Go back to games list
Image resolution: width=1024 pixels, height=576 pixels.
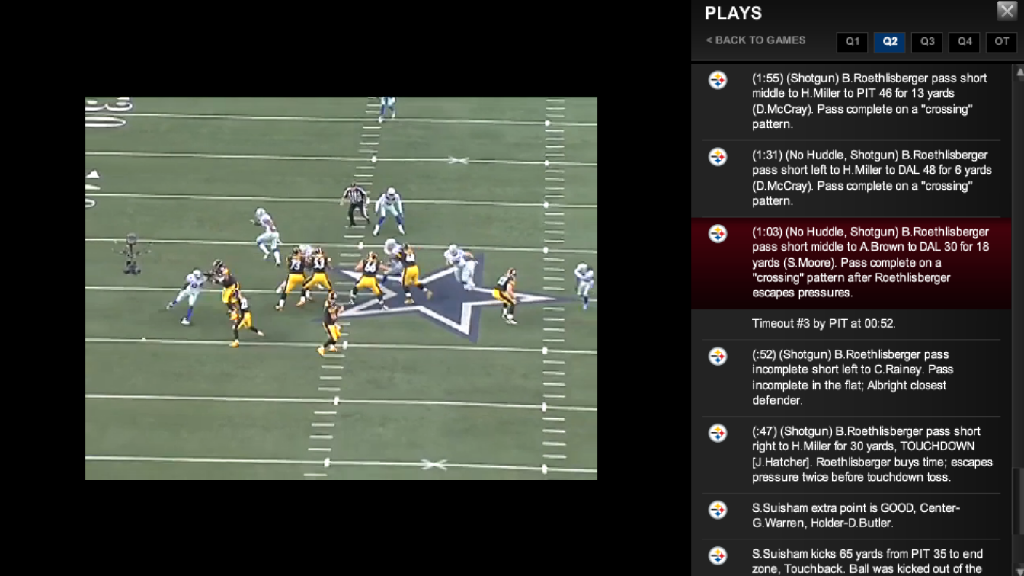coord(756,40)
